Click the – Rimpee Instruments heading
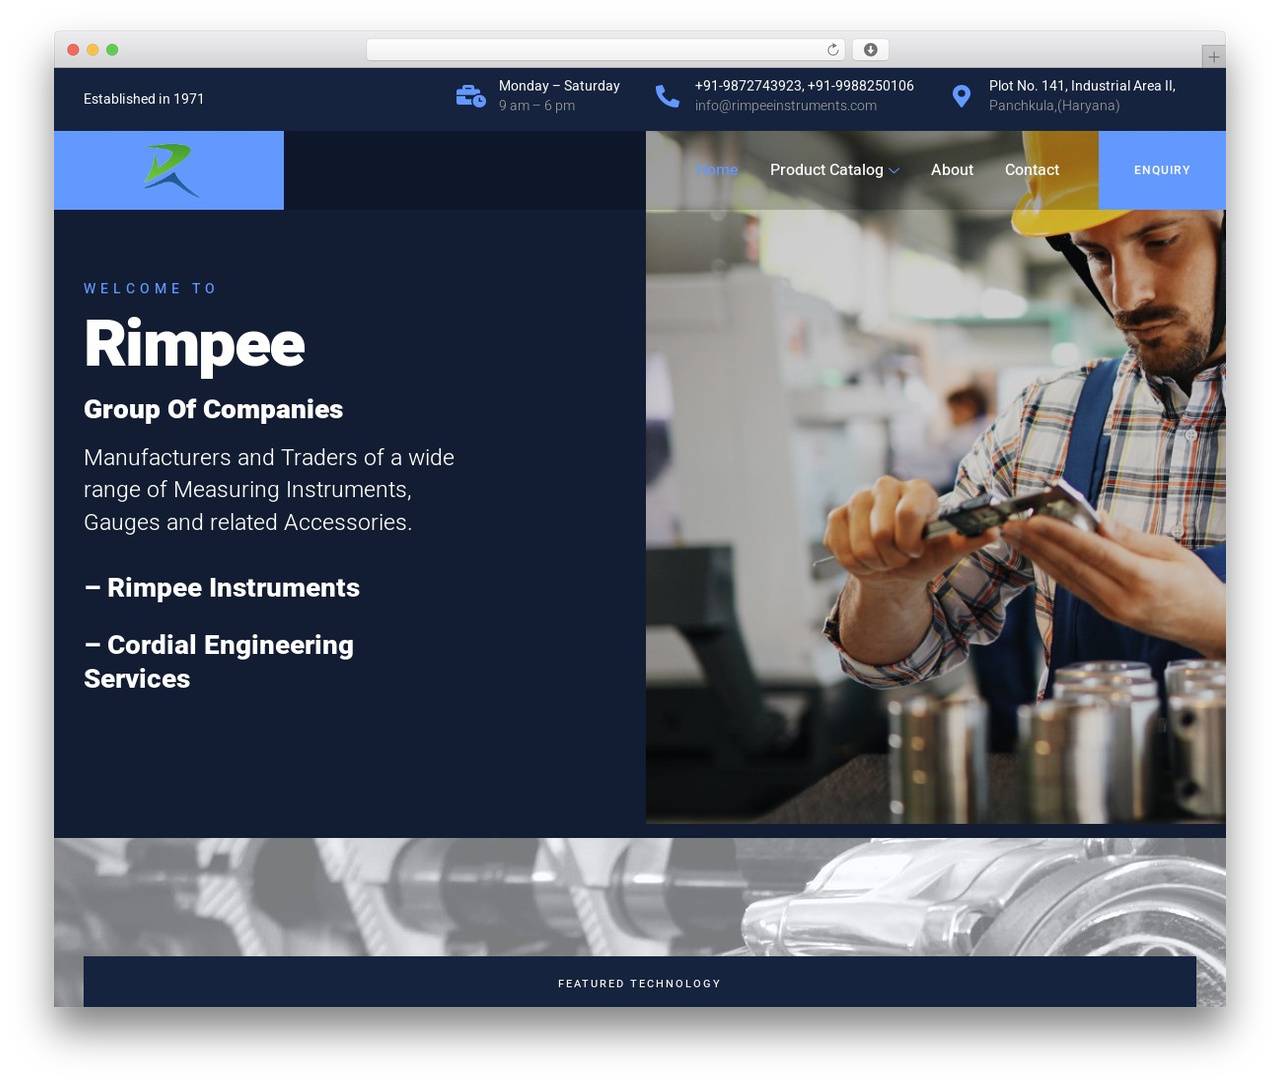Screen dimensions: 1280x1084 click(x=222, y=588)
